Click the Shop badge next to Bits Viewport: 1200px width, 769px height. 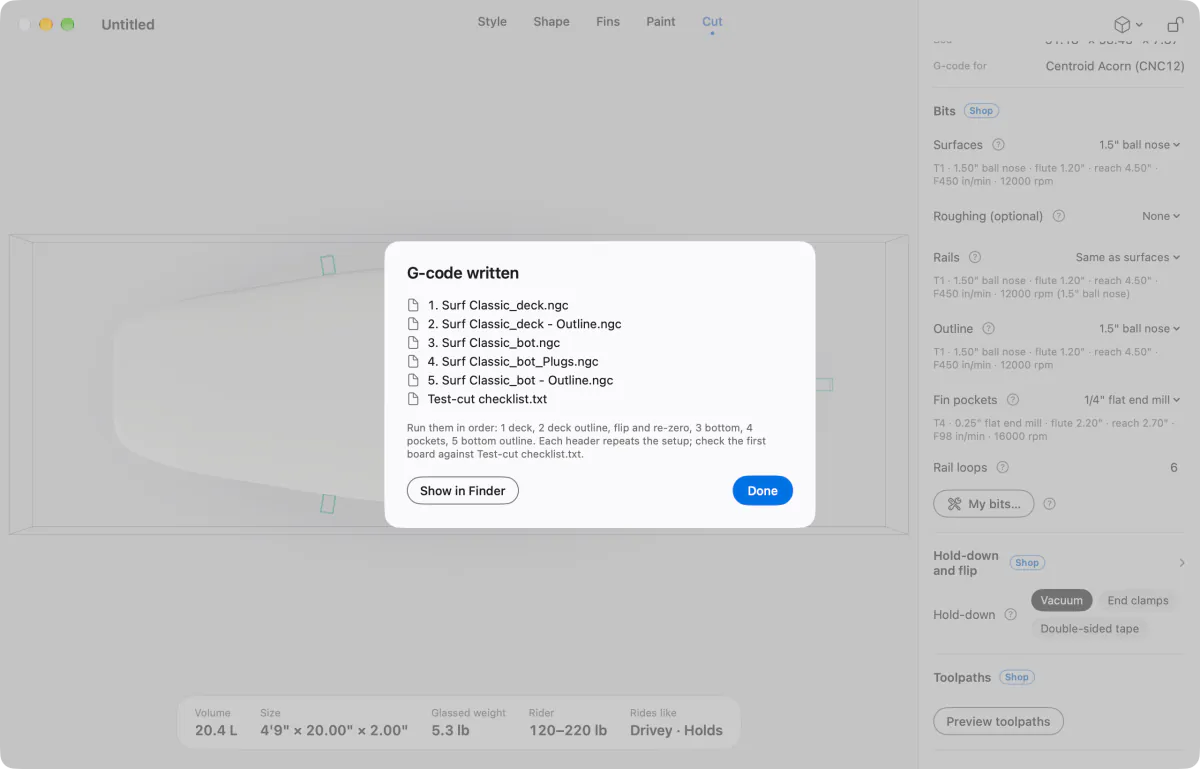[981, 111]
